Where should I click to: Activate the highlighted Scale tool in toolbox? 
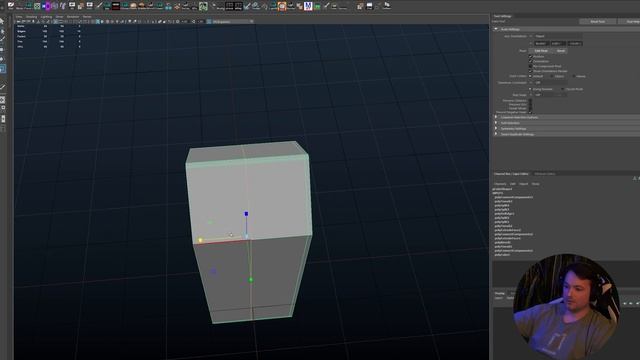(x=2, y=69)
